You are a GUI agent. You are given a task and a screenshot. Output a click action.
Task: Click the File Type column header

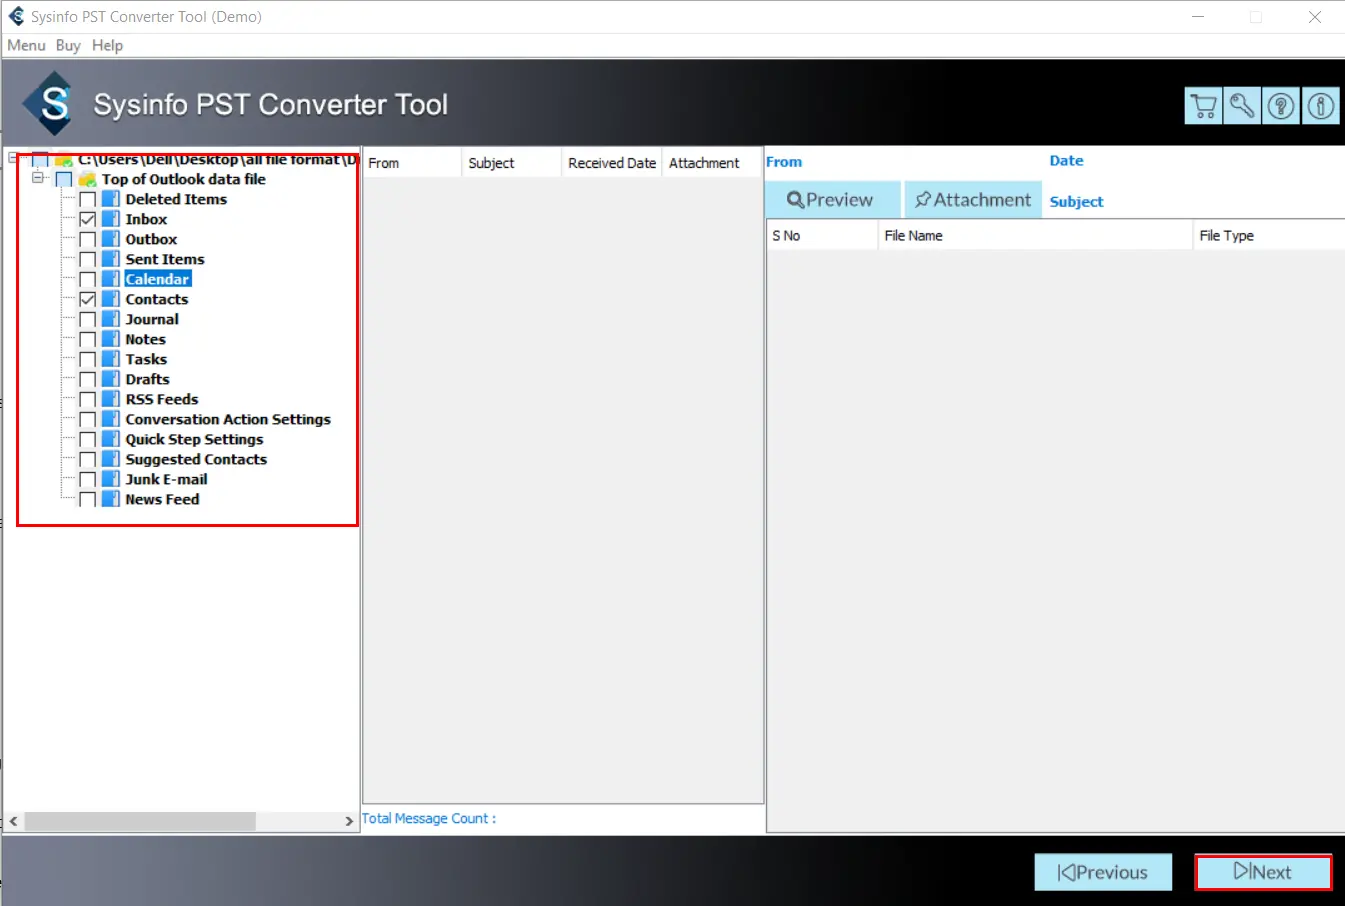pos(1269,235)
